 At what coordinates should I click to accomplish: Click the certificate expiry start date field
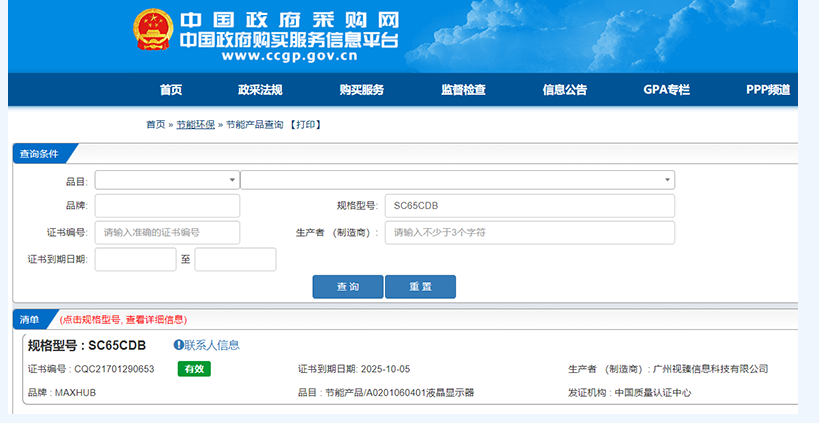[135, 260]
